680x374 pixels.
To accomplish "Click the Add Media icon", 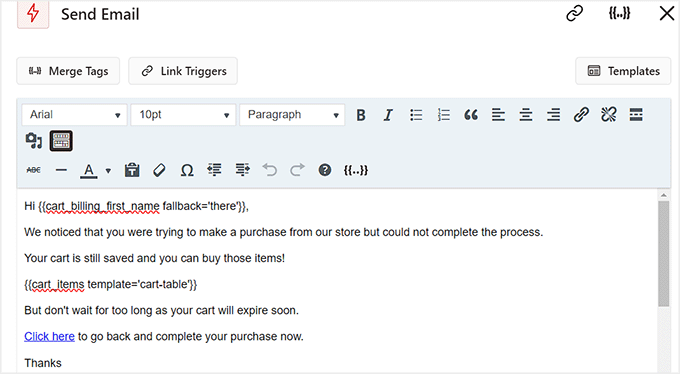I will pos(34,141).
